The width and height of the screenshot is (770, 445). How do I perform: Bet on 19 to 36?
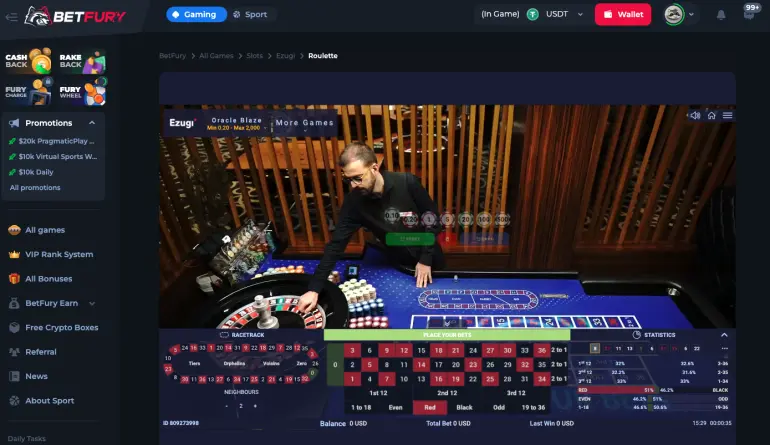coord(533,407)
